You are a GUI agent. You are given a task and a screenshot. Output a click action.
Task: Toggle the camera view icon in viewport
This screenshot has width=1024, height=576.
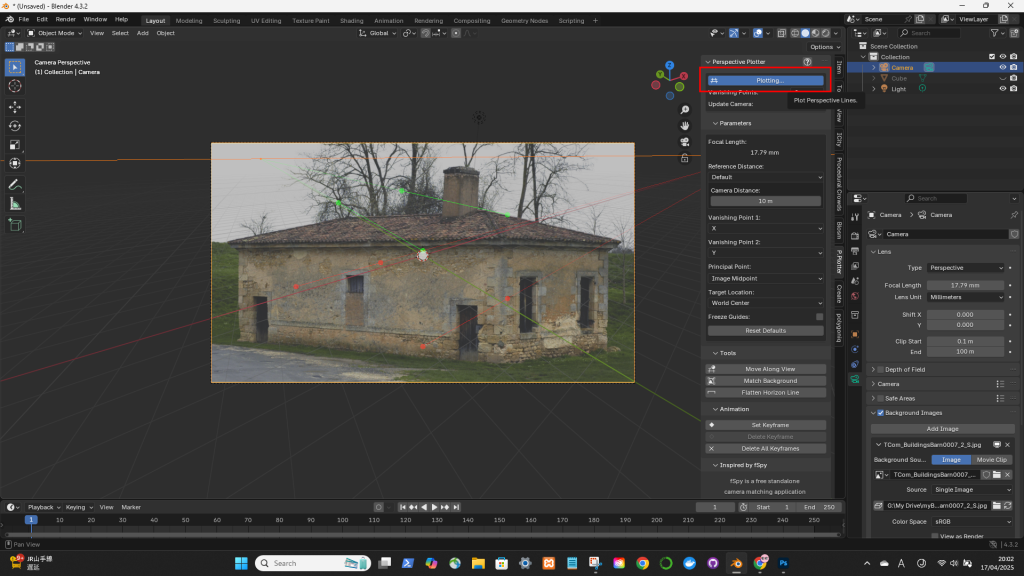point(684,141)
